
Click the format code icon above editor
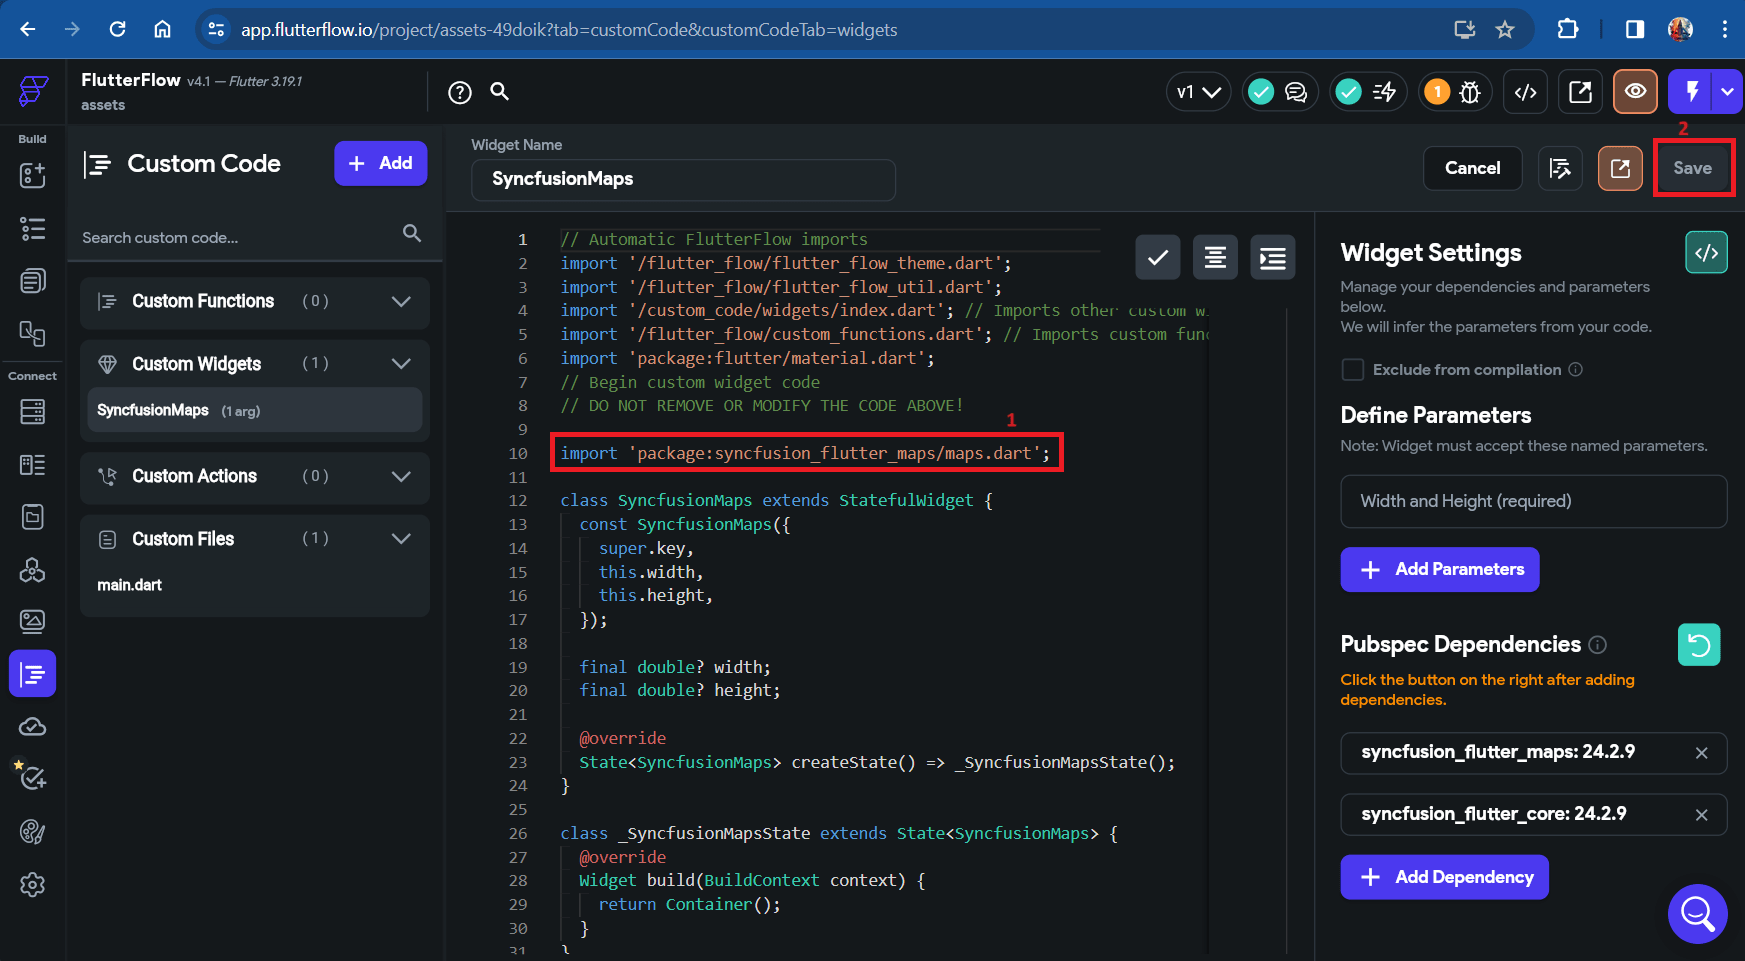[x=1215, y=258]
